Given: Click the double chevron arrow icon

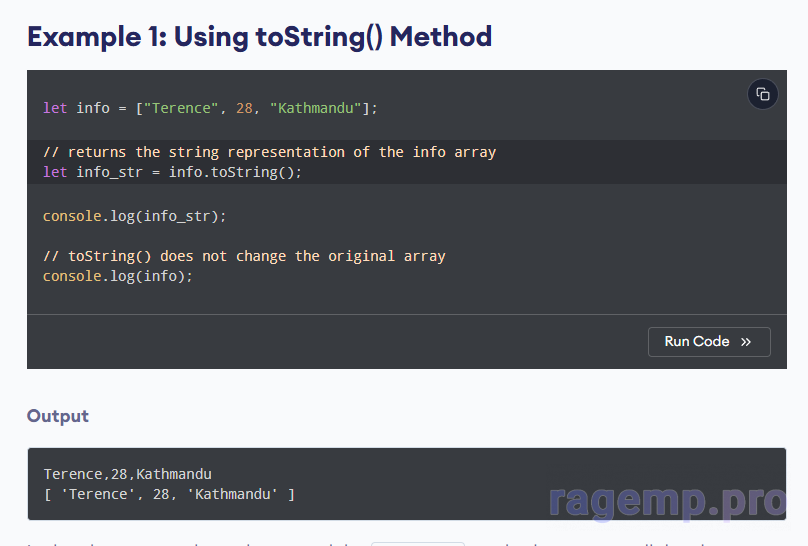Looking at the screenshot, I should [x=746, y=342].
